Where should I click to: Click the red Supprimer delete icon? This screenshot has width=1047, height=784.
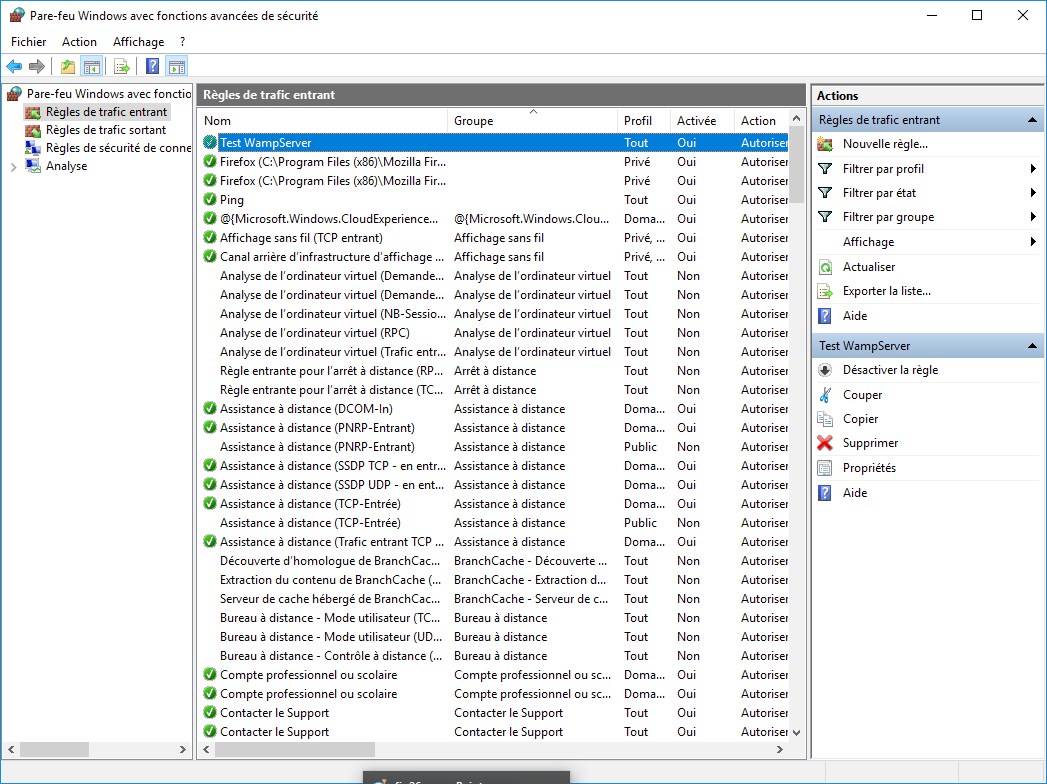825,443
